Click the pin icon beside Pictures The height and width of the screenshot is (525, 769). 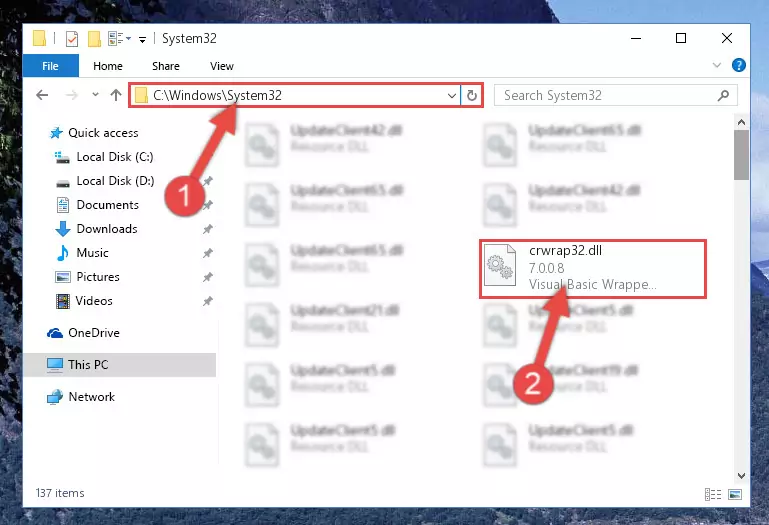coord(208,277)
